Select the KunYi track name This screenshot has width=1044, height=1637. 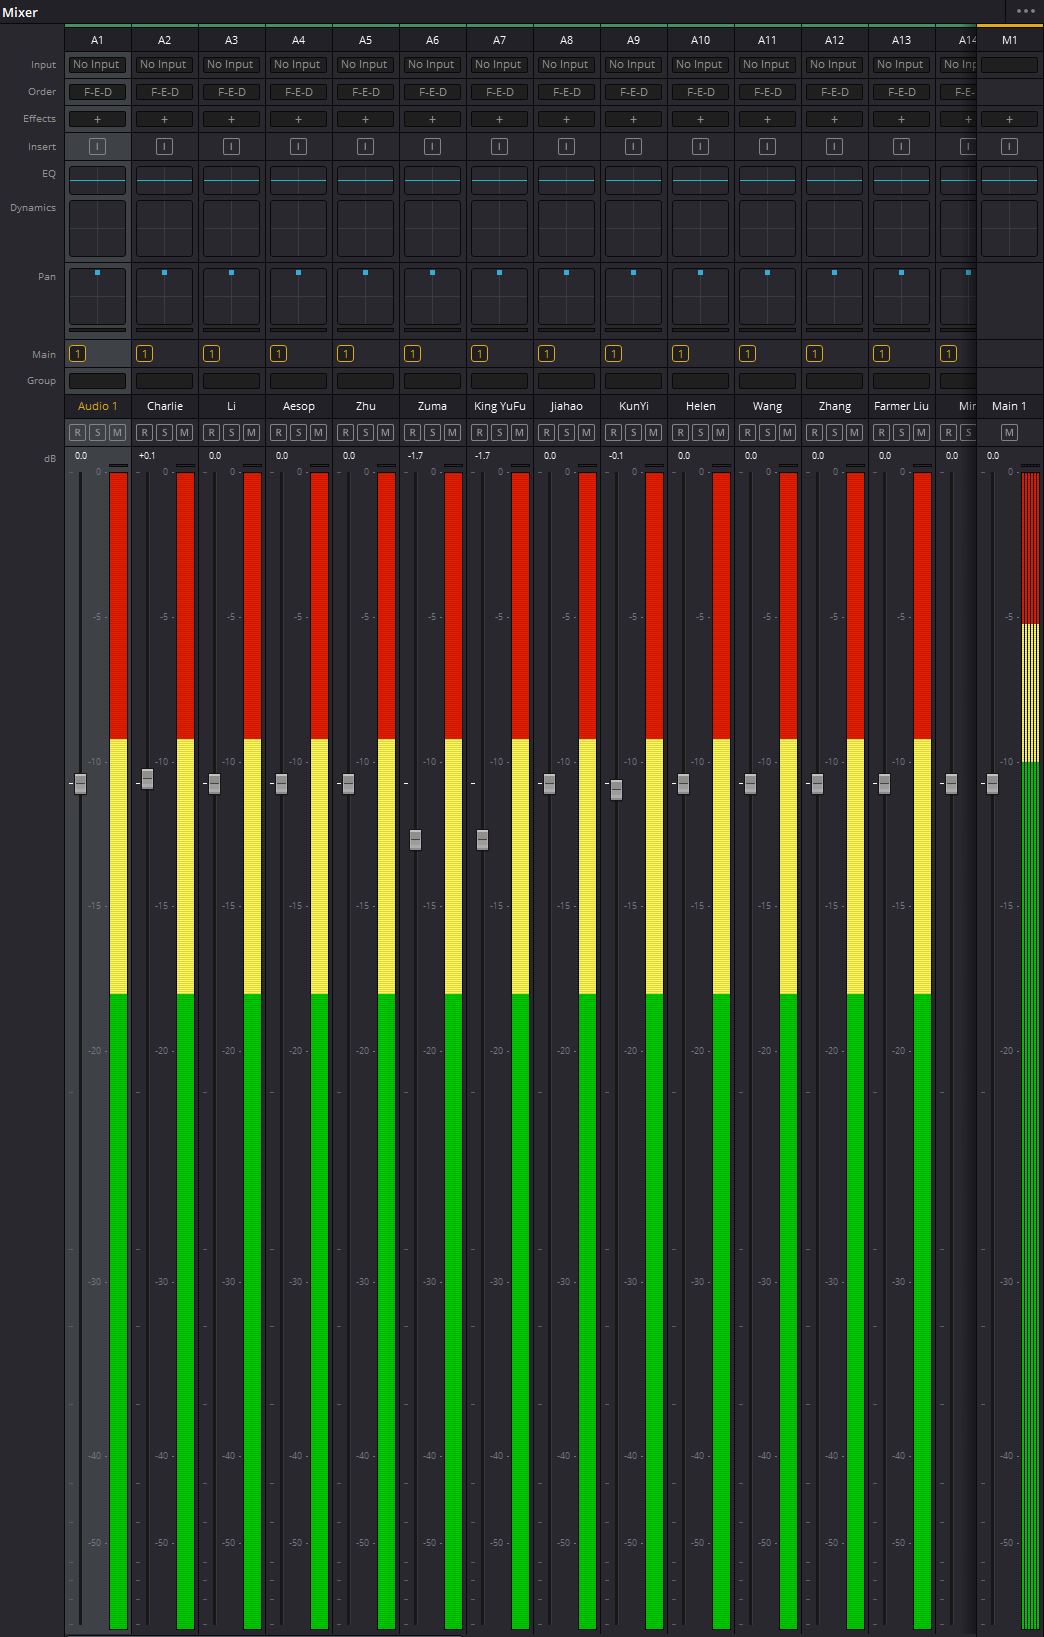point(633,406)
